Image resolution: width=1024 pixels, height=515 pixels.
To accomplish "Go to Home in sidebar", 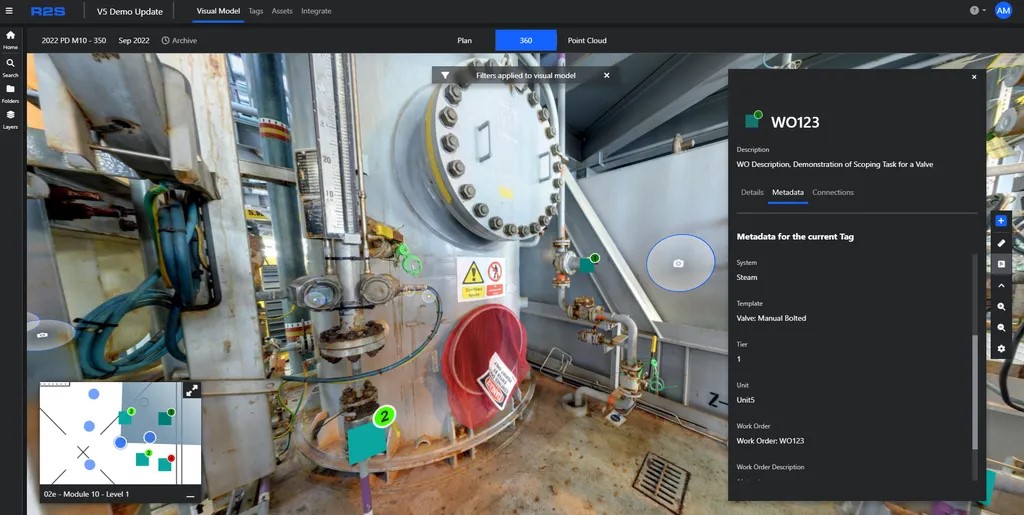I will click(10, 39).
